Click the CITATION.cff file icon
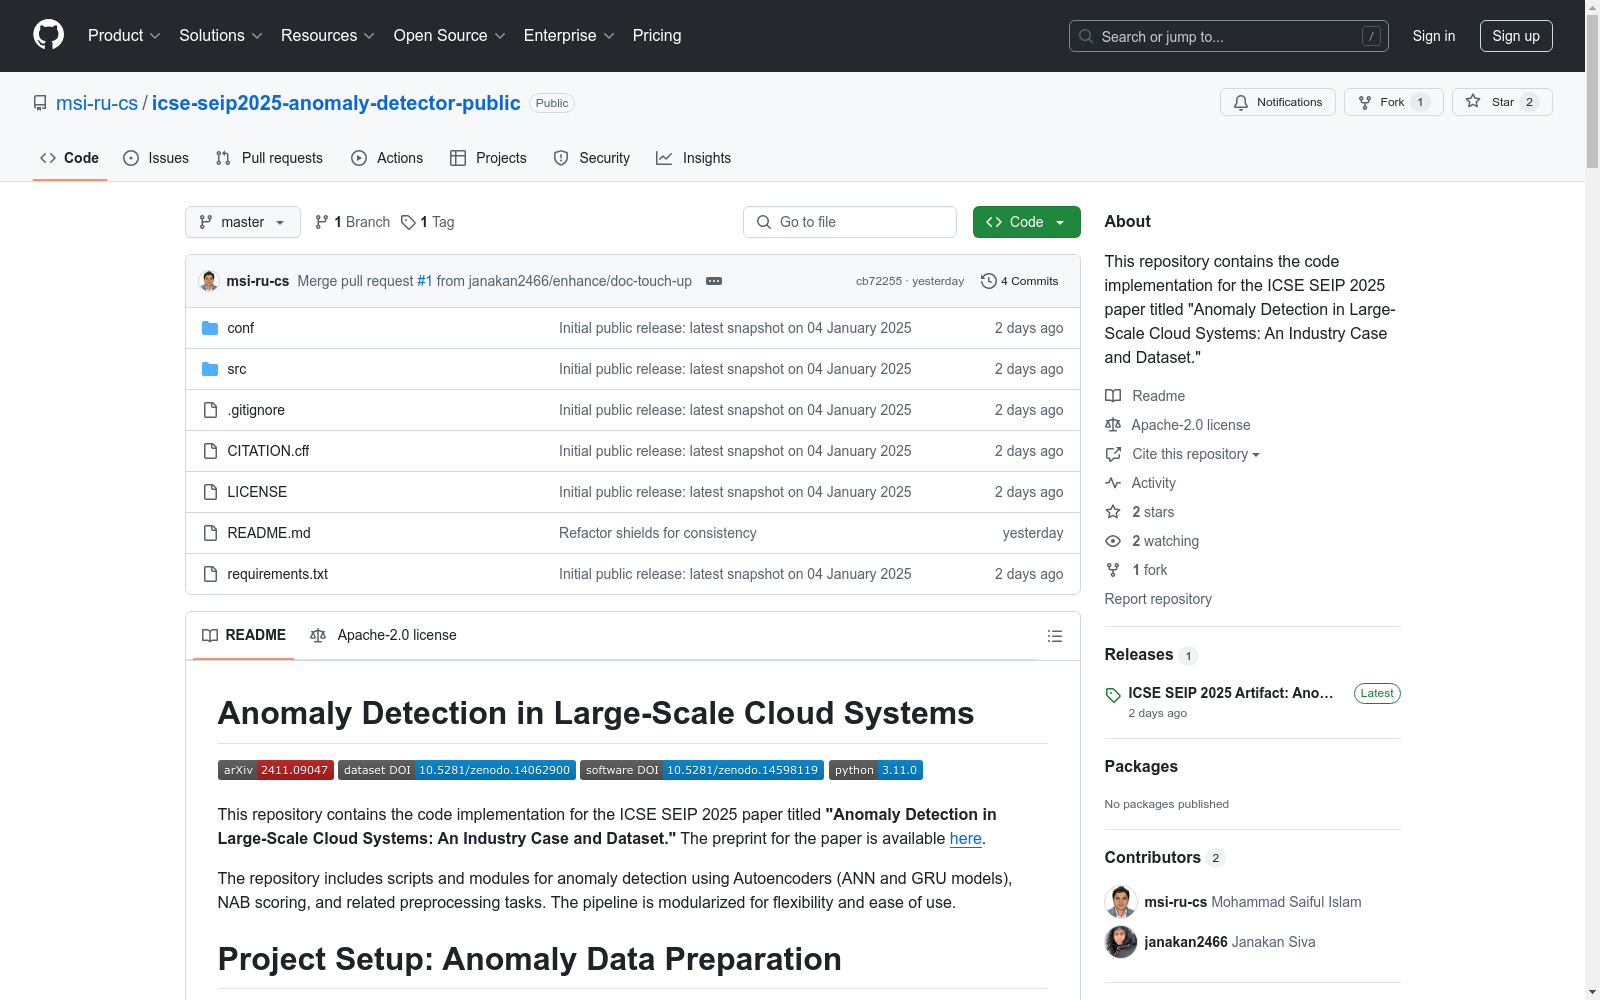 [210, 451]
